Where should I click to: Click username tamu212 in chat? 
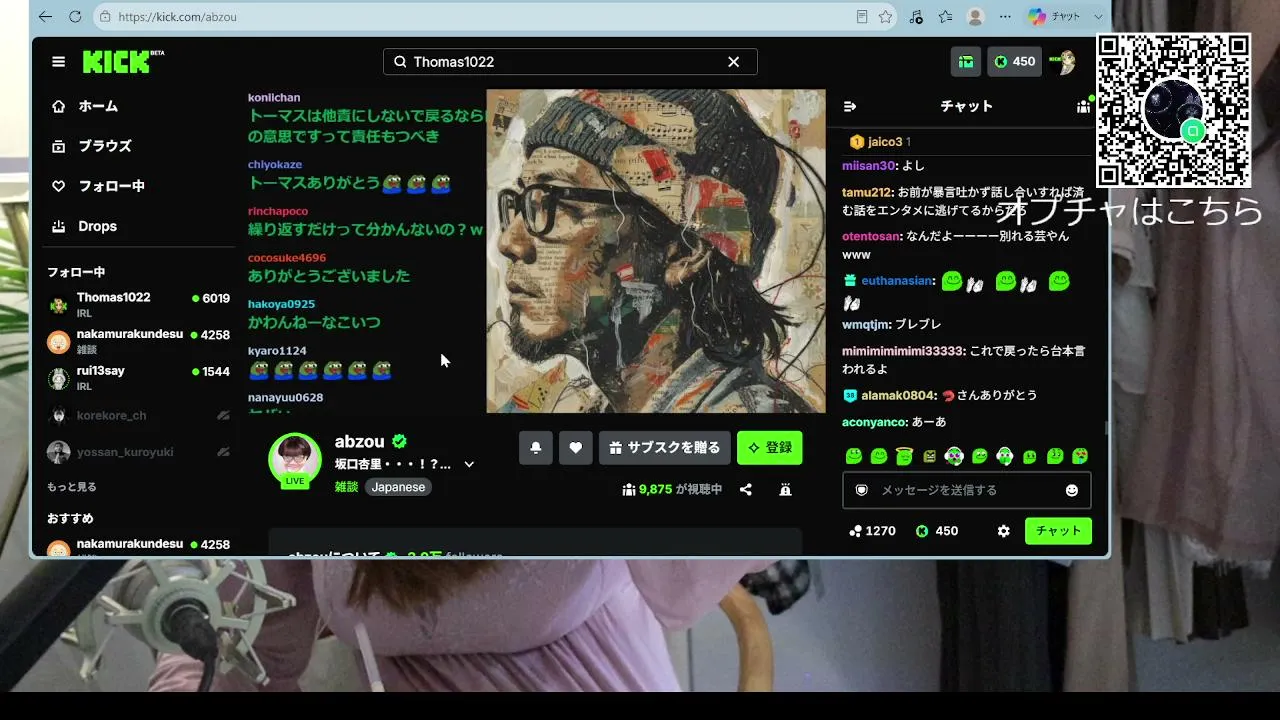click(867, 192)
